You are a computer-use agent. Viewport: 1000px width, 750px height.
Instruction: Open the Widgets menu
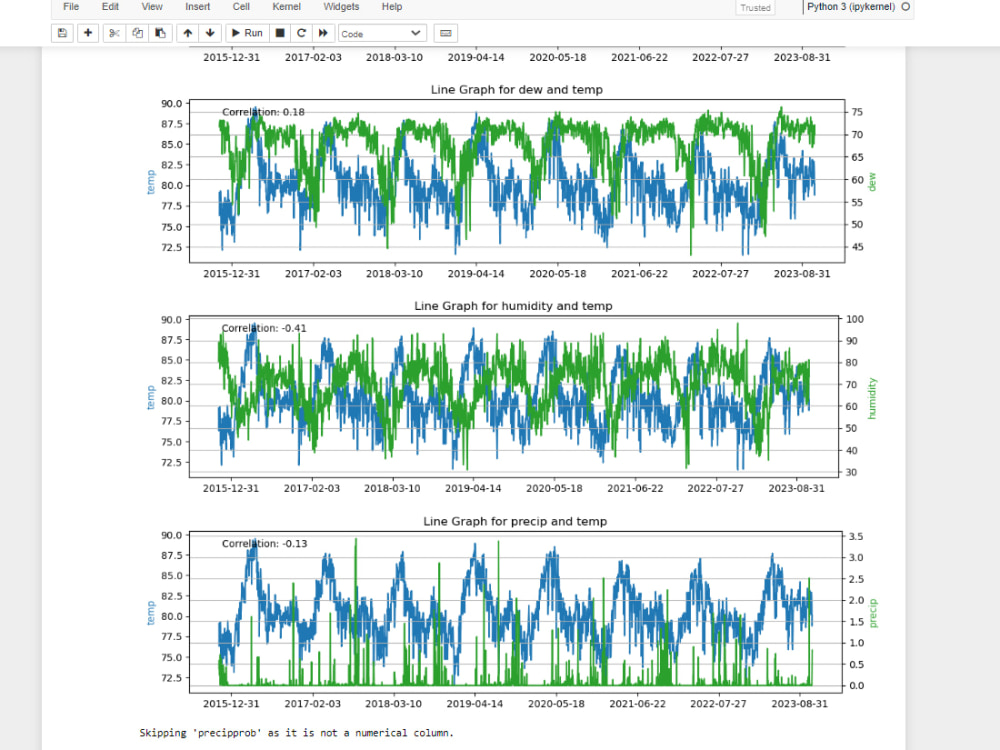[341, 7]
